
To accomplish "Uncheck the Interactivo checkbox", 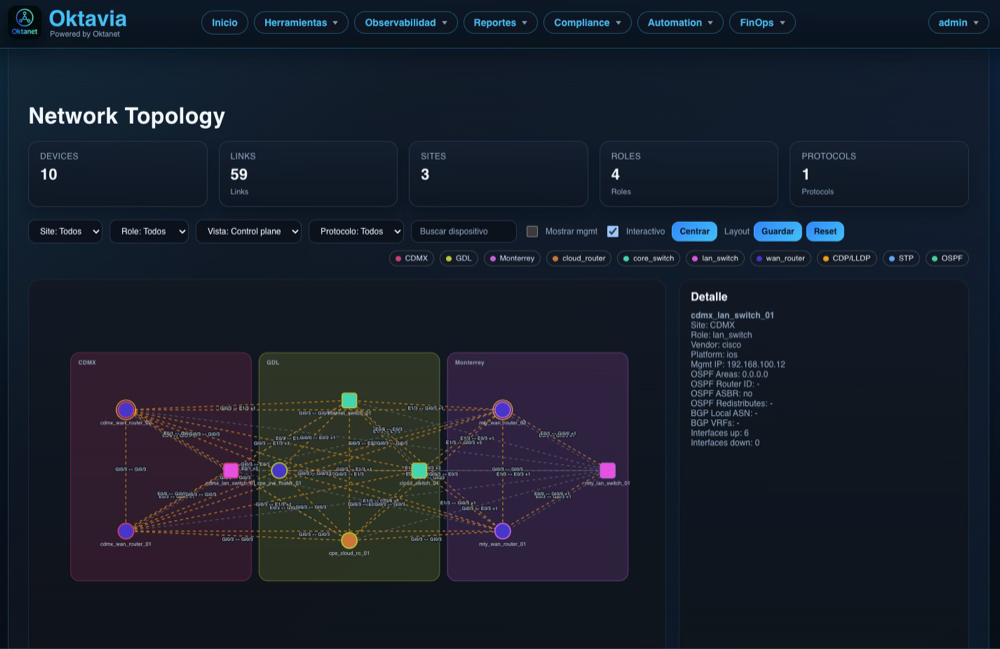I will coord(613,231).
